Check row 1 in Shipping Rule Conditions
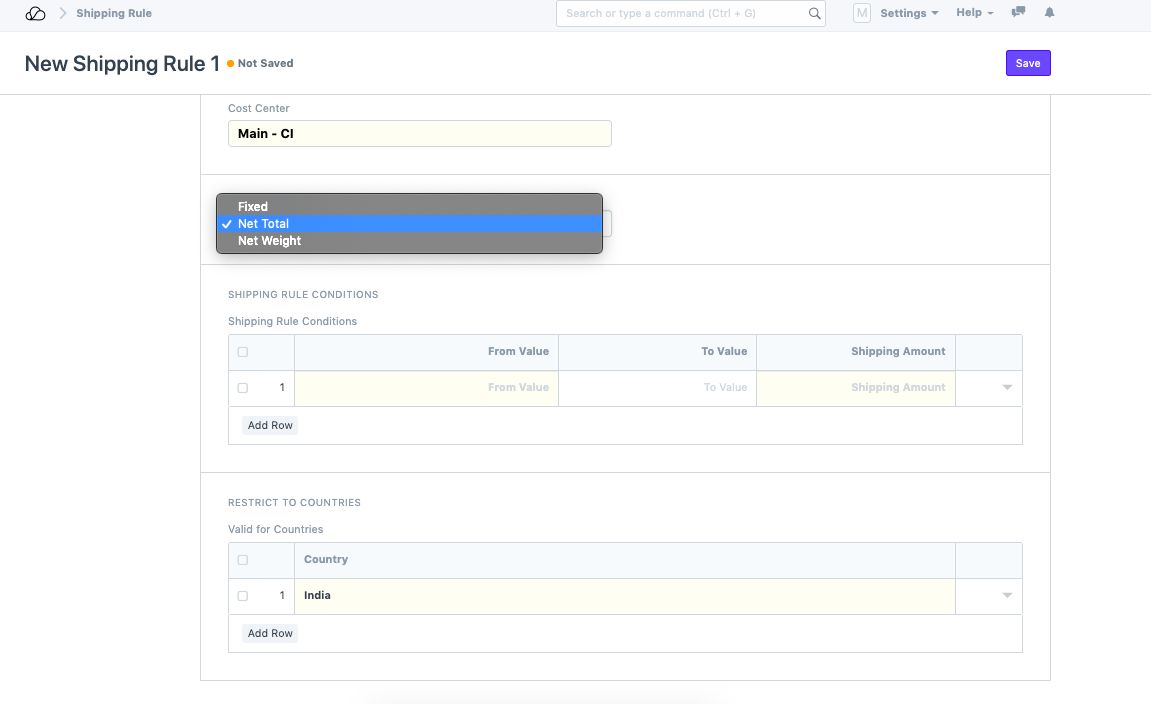The width and height of the screenshot is (1151, 704). (243, 388)
